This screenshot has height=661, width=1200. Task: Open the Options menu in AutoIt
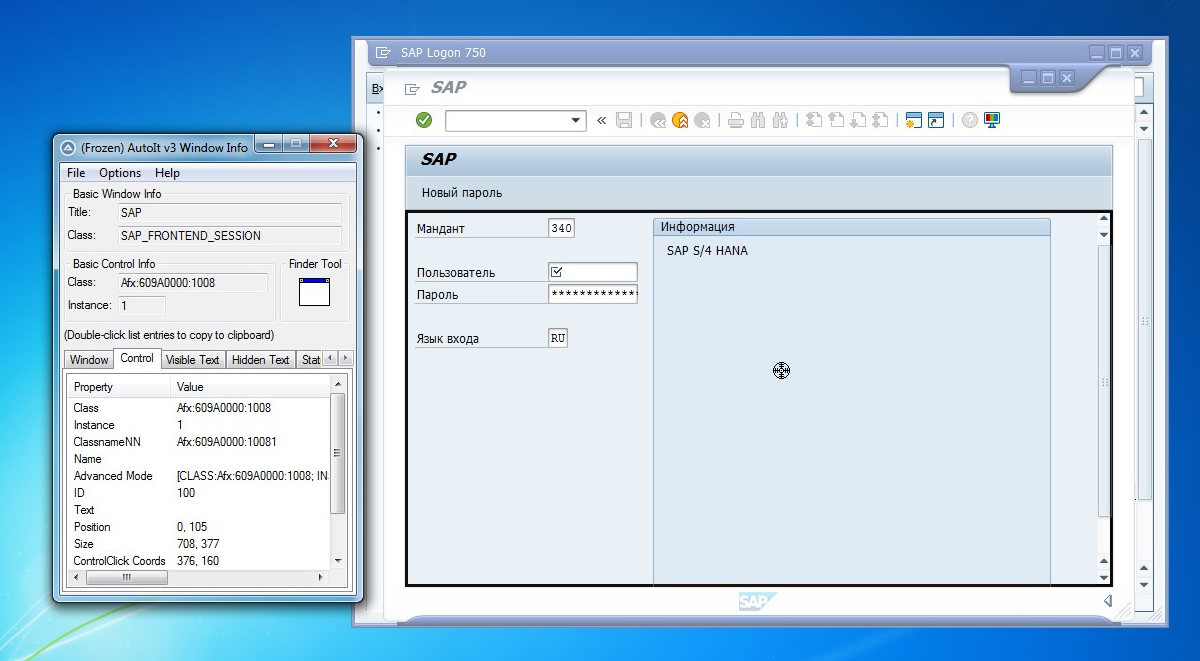120,173
